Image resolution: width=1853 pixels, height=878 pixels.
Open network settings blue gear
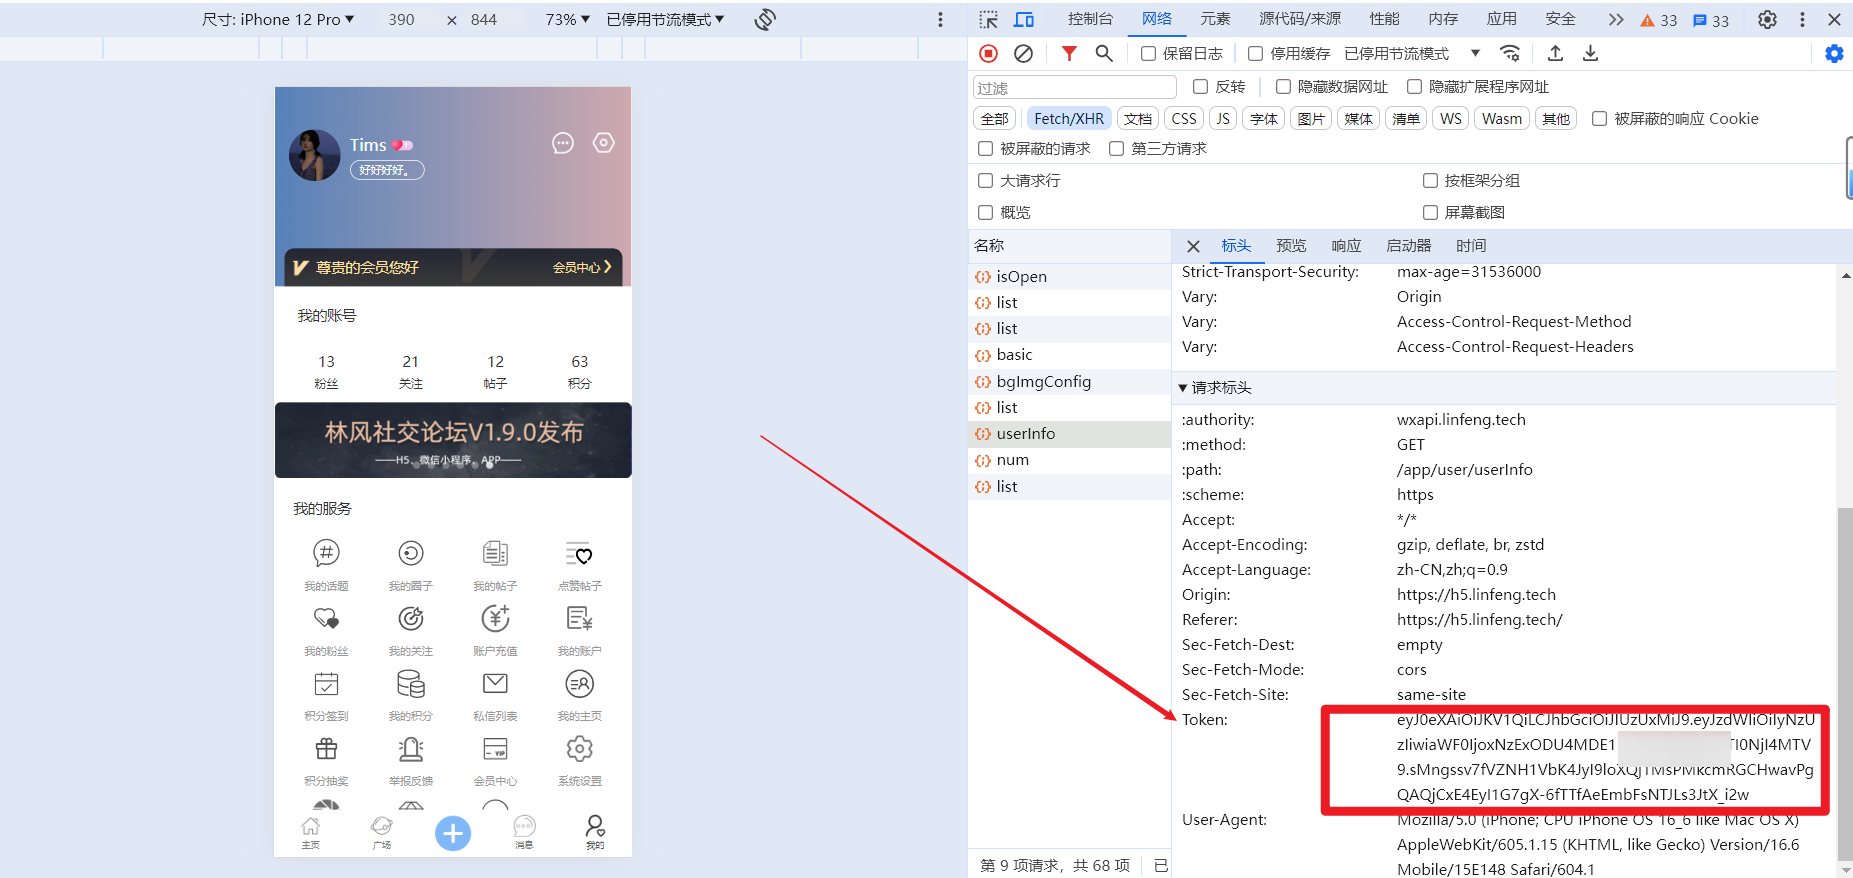1834,53
